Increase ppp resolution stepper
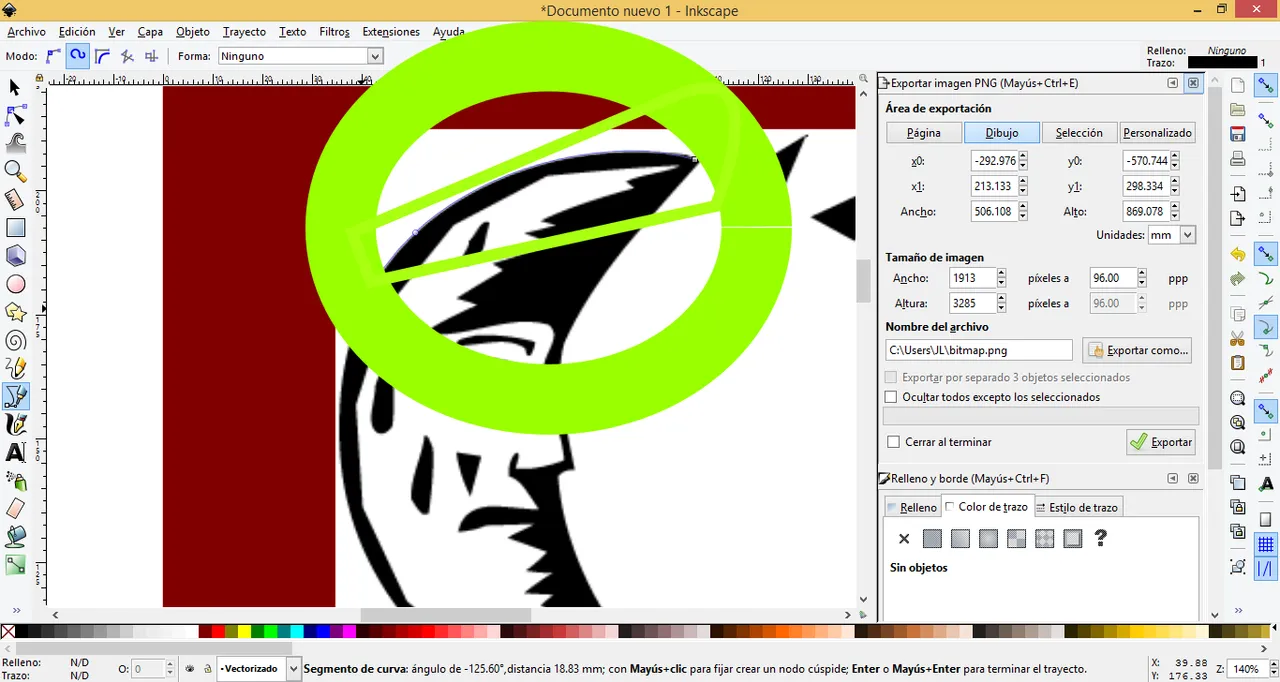Screen dimensions: 1280x682 click(1141, 274)
